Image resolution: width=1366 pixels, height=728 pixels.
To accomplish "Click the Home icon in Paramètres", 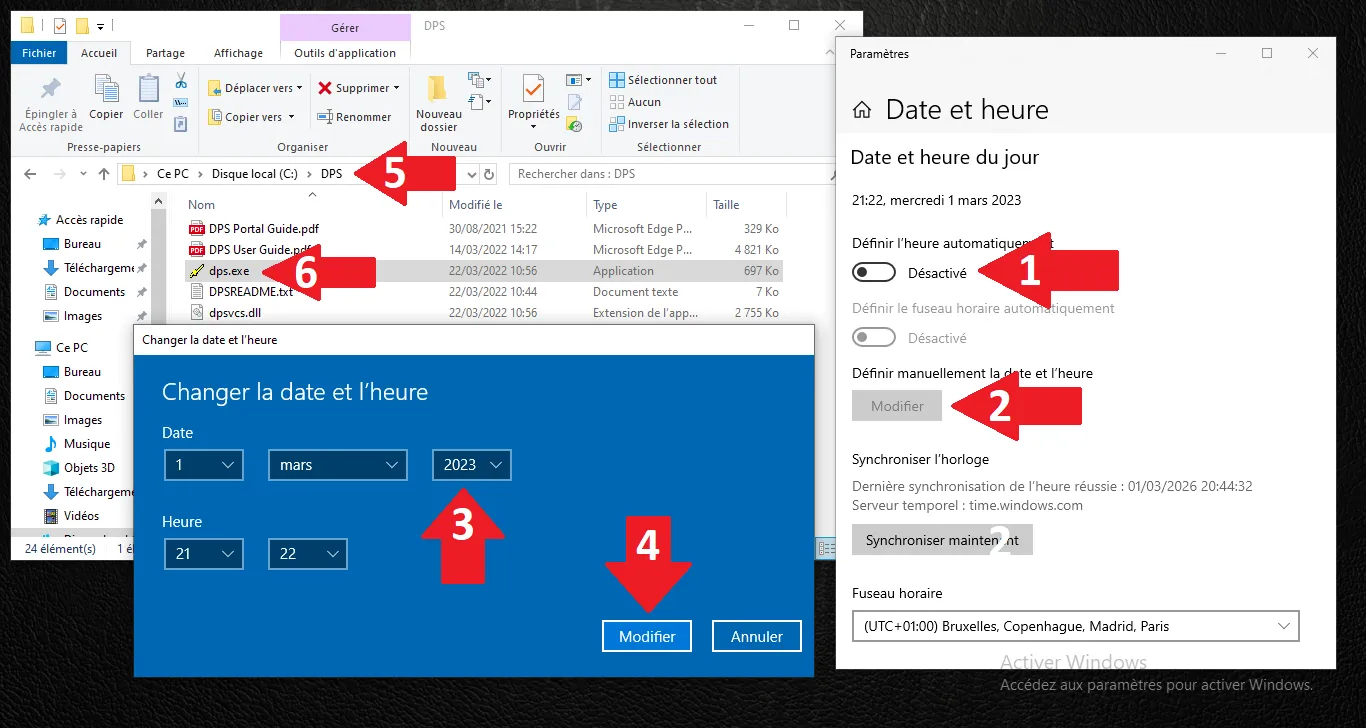I will click(x=861, y=110).
